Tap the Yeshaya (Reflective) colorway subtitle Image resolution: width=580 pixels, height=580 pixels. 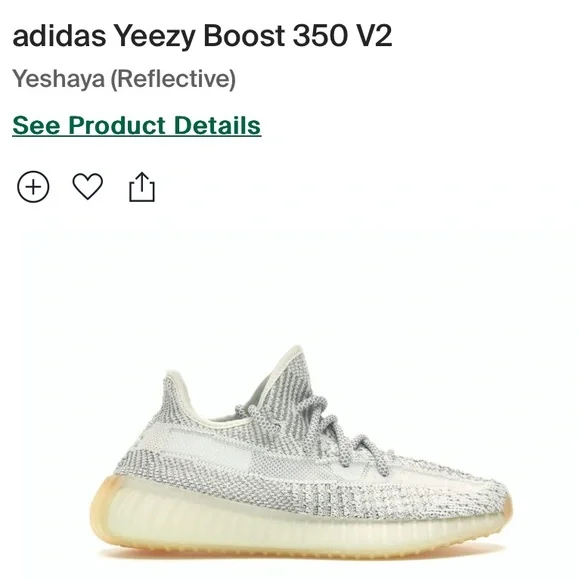pyautogui.click(x=124, y=79)
